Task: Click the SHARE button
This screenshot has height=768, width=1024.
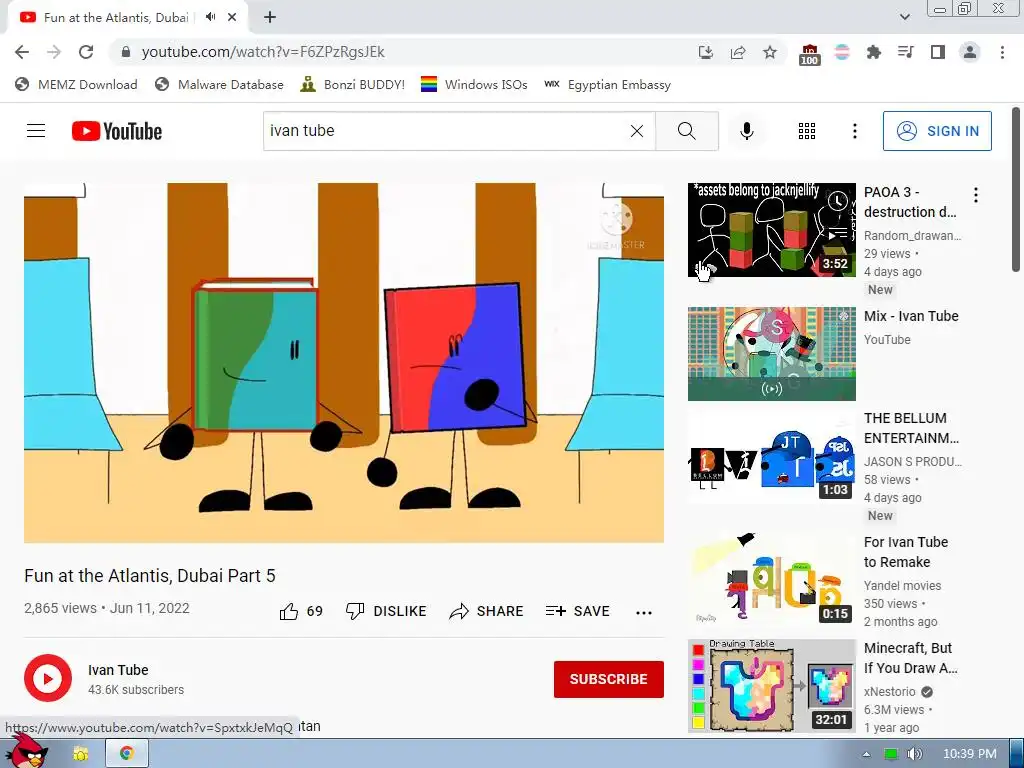Action: click(487, 611)
